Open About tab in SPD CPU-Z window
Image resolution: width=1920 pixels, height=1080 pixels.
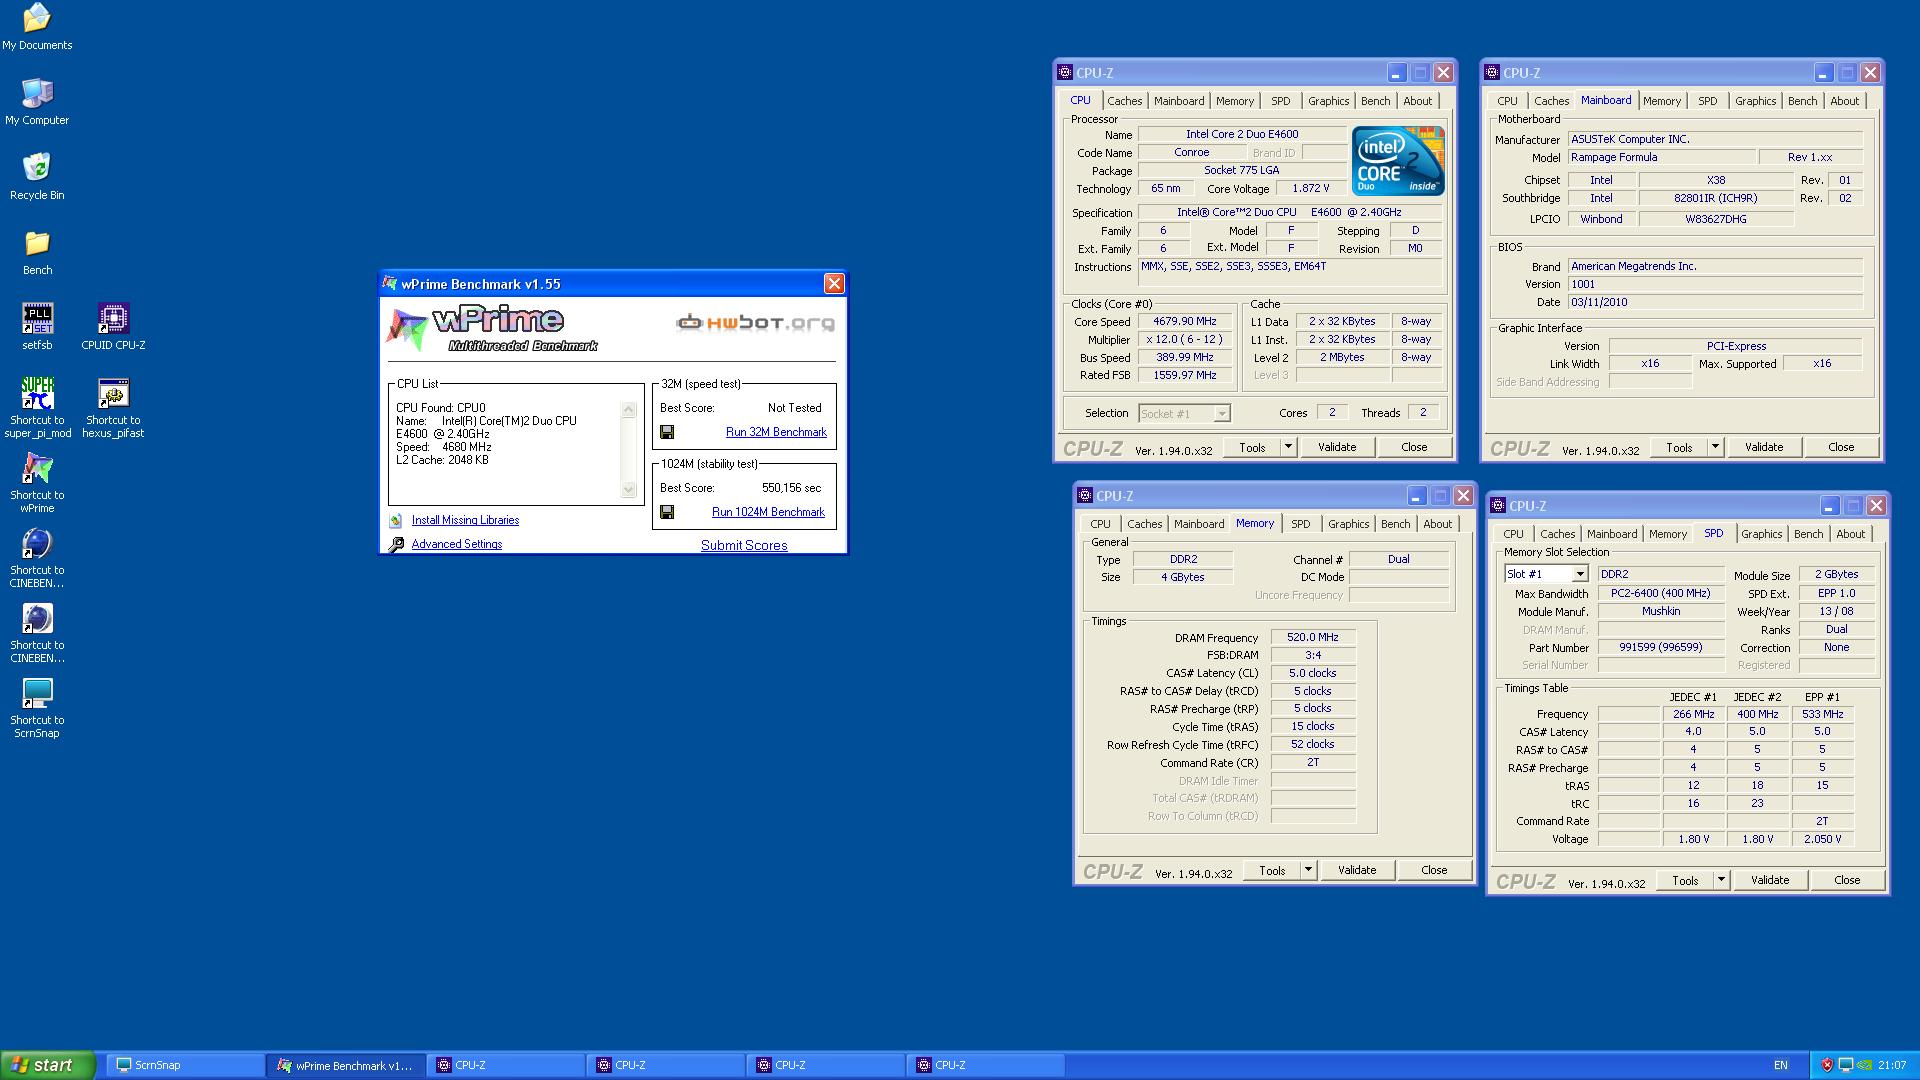pos(1850,534)
